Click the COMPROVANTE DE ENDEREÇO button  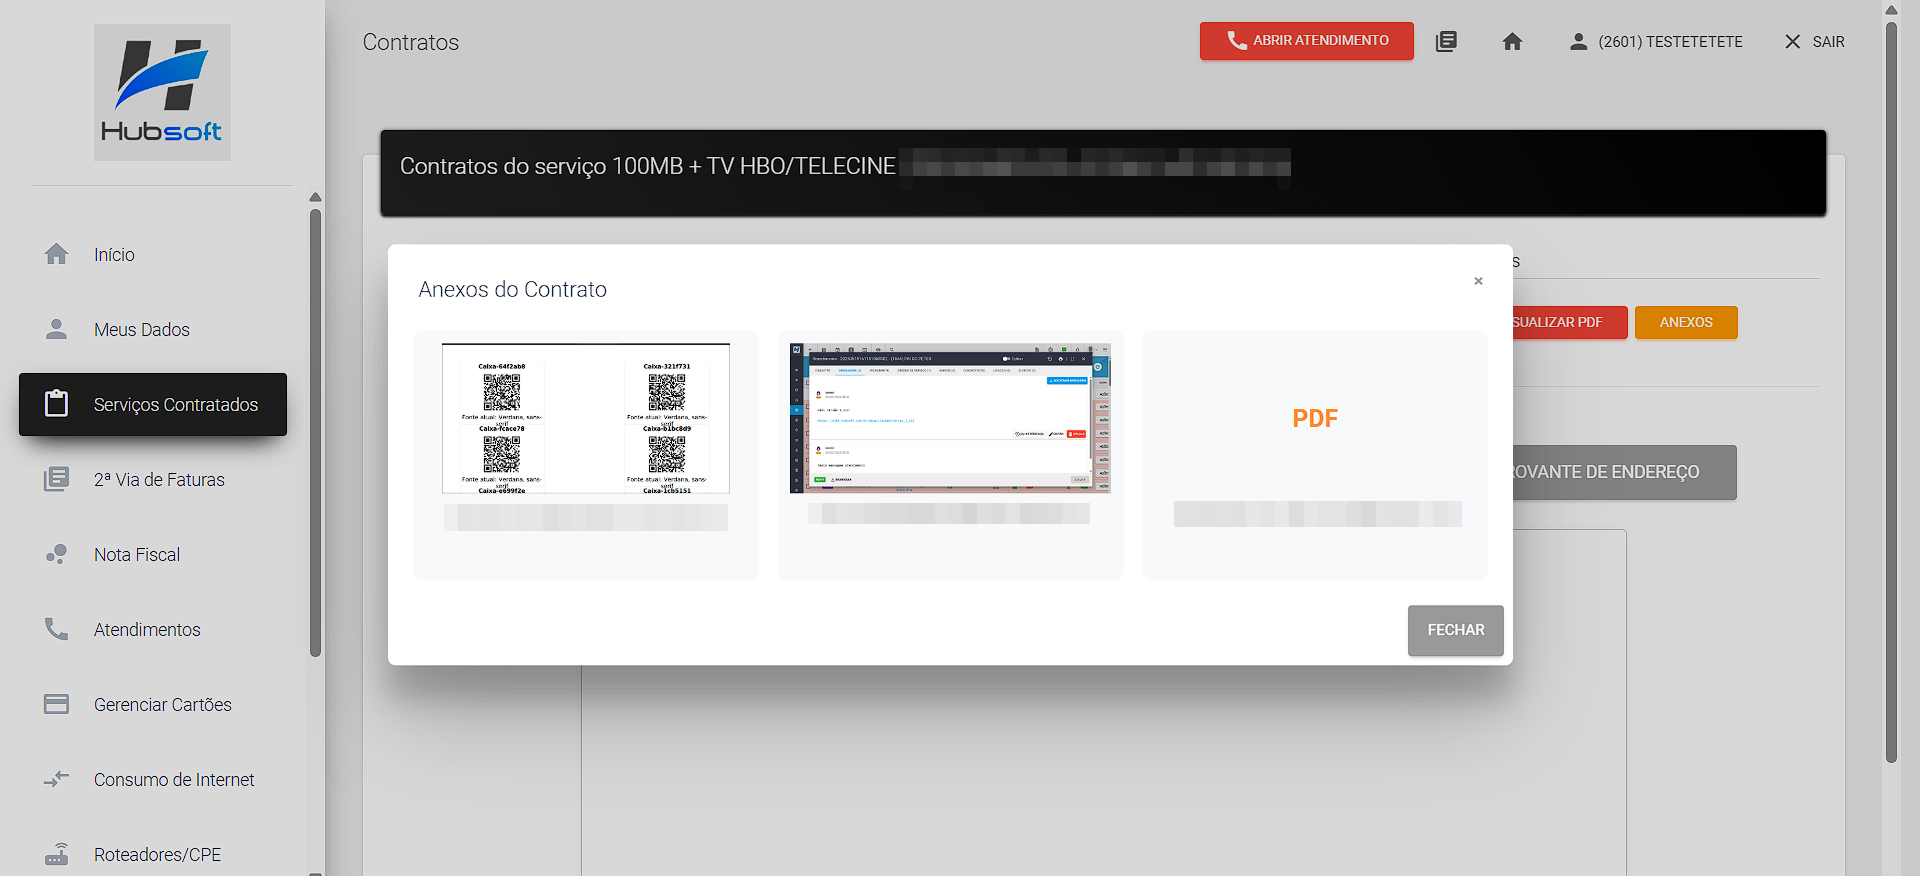[x=1624, y=472]
